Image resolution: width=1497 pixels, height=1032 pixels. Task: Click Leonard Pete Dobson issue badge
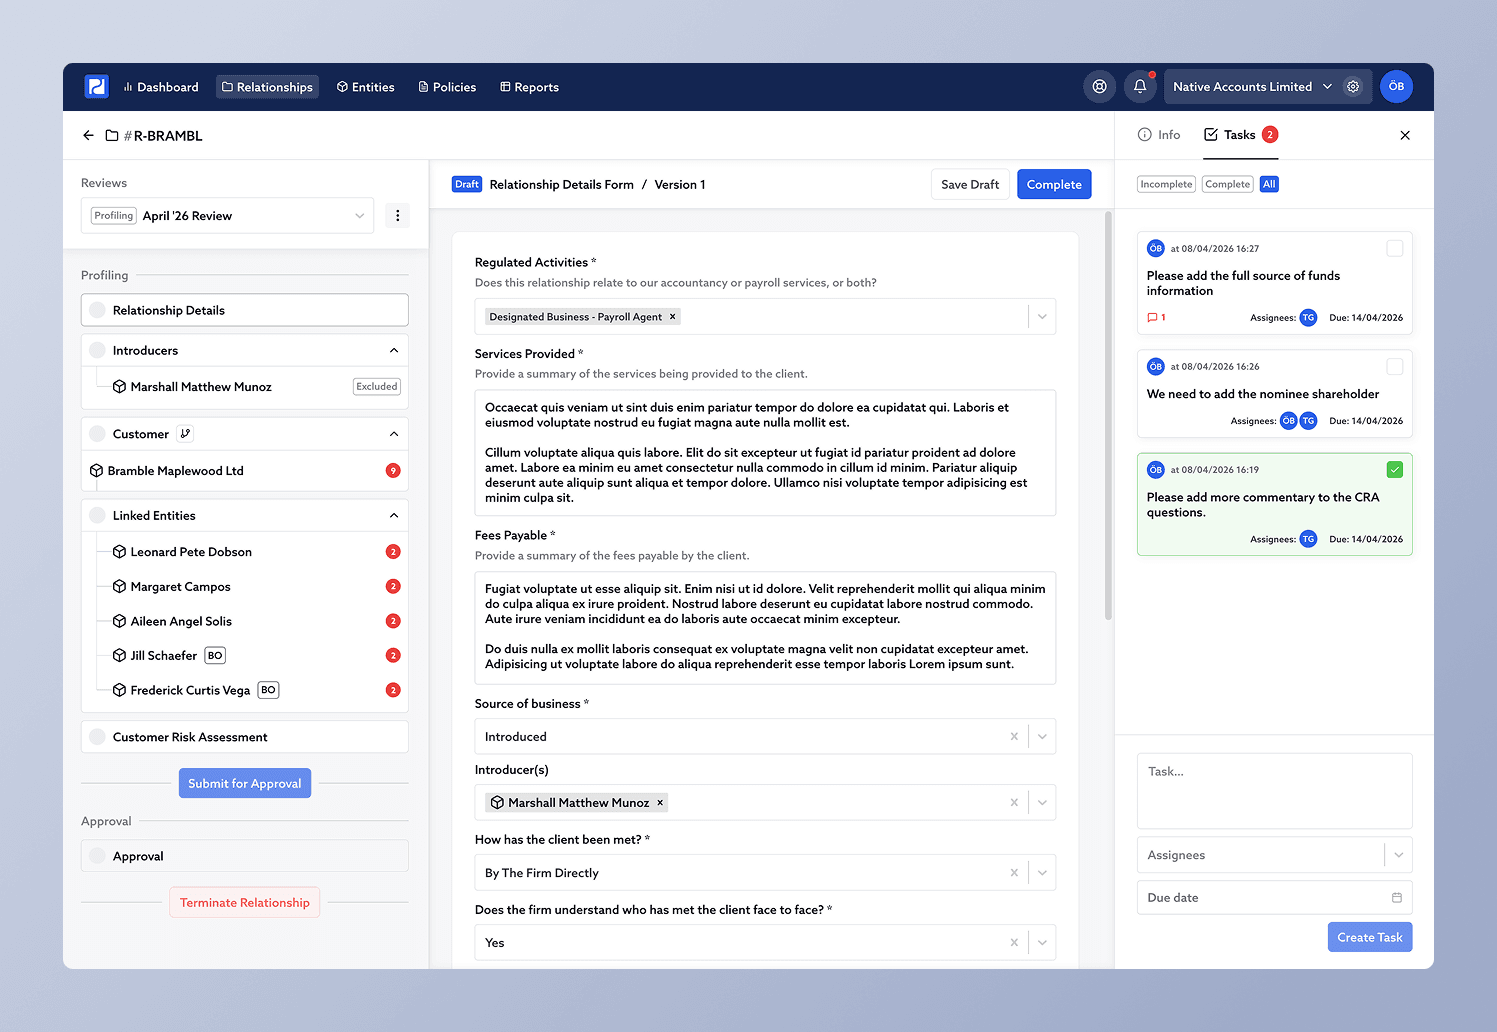tap(393, 552)
